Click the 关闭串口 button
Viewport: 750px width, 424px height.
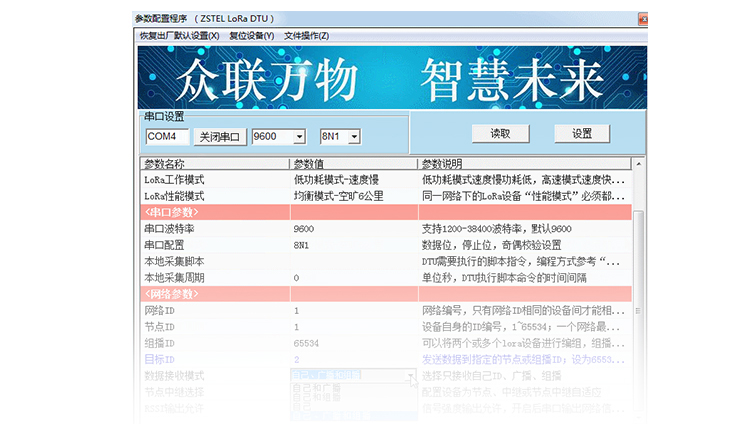[220, 137]
